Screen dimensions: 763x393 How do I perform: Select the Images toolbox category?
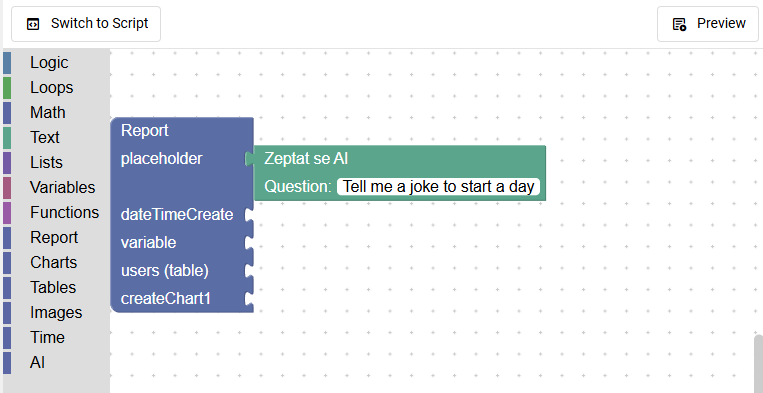[x=56, y=312]
